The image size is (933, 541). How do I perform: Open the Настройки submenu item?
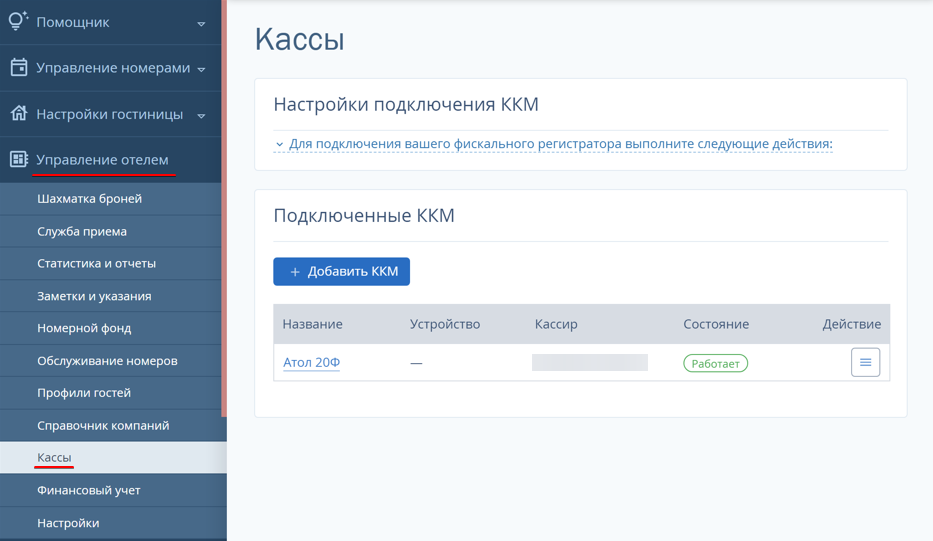(113, 523)
